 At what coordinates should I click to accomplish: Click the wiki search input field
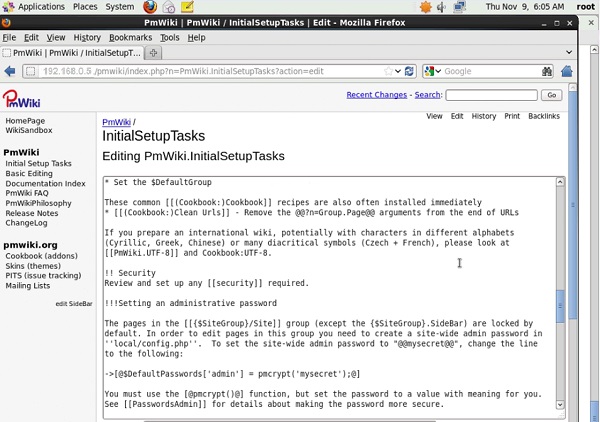click(491, 95)
